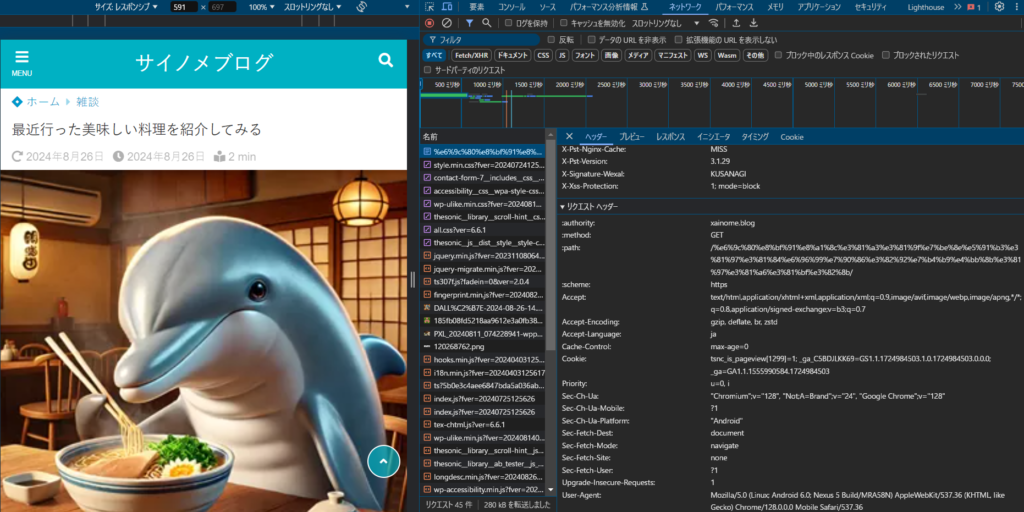Screen dimensions: 1024x512
Task: Rotate the device viewport orientation
Action: pyautogui.click(x=361, y=7)
